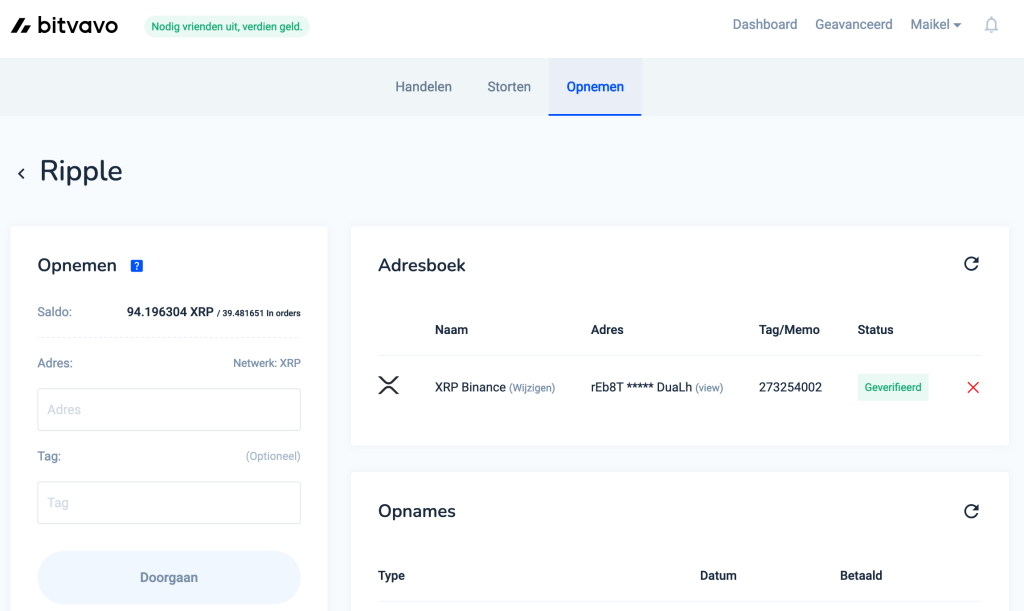Screen dimensions: 1024x611
Task: View the full XRP address
Action: [x=709, y=388]
